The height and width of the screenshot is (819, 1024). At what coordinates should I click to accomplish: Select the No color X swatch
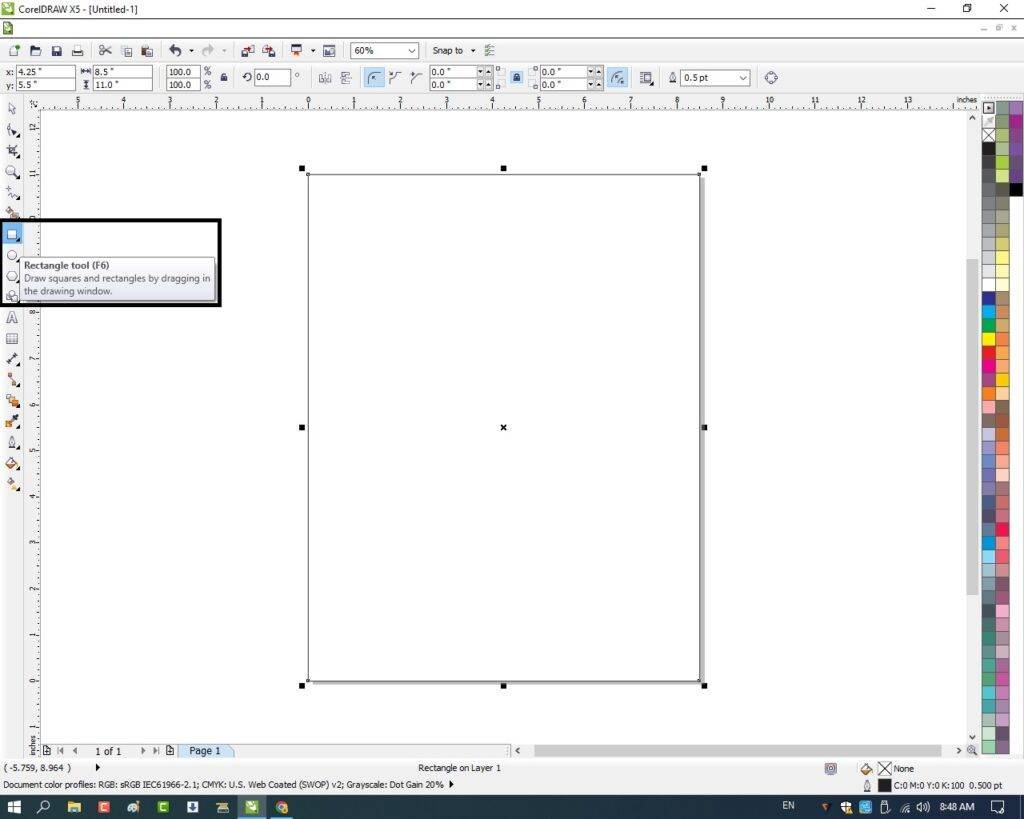[989, 135]
